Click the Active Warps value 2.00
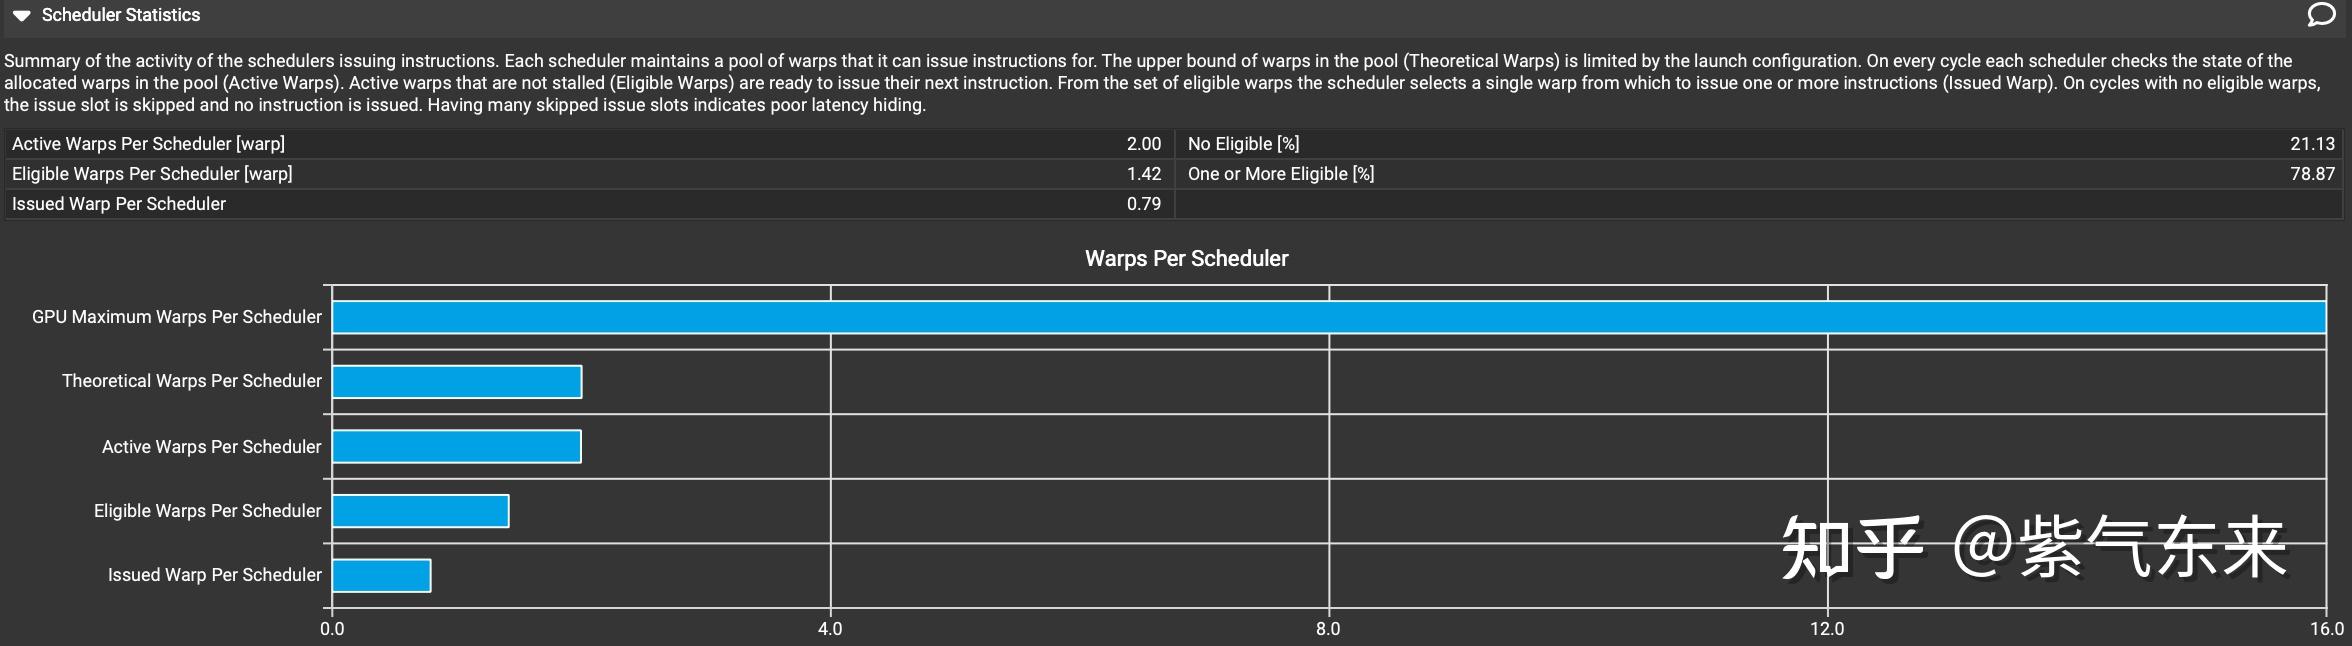The image size is (2352, 646). tap(1143, 143)
